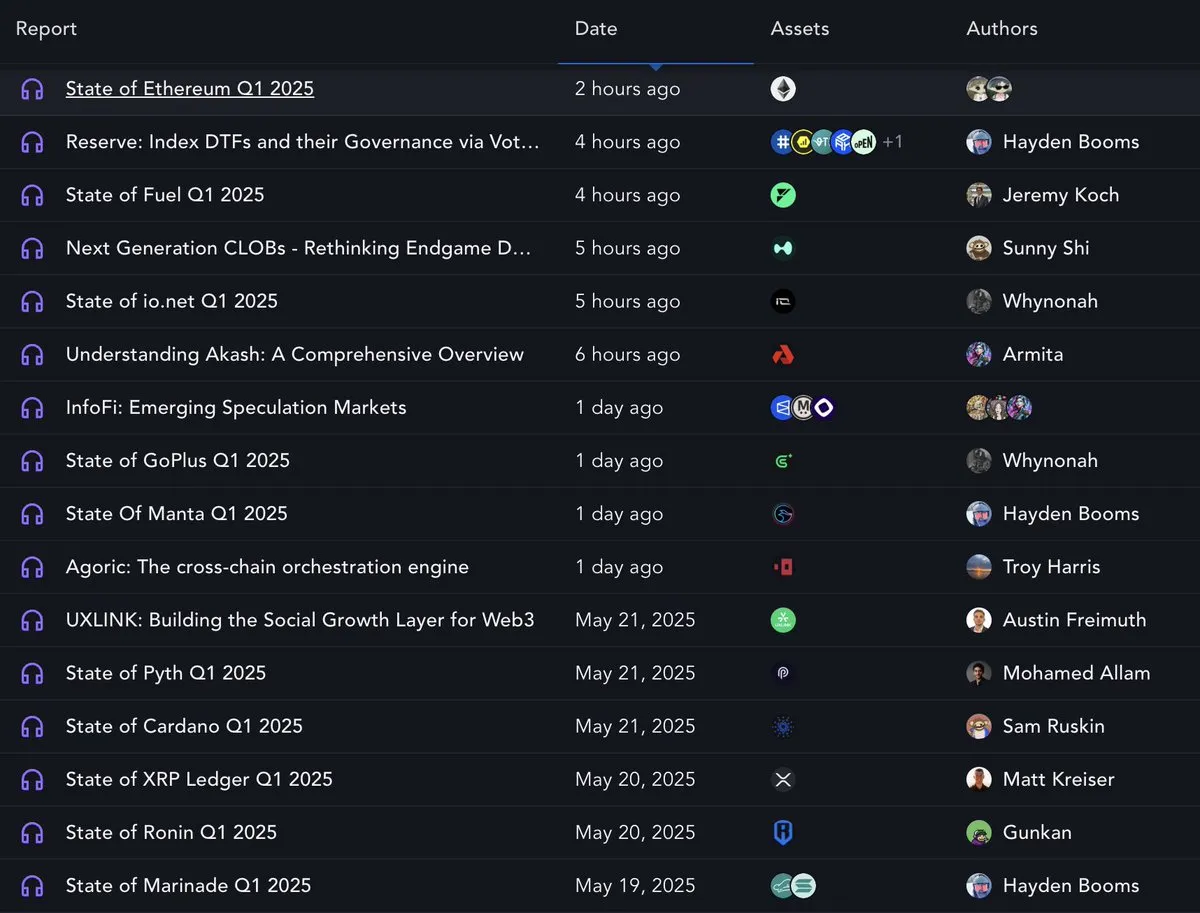The image size is (1200, 913).
Task: Open State of io.net Q1 2025 report
Action: tap(172, 301)
